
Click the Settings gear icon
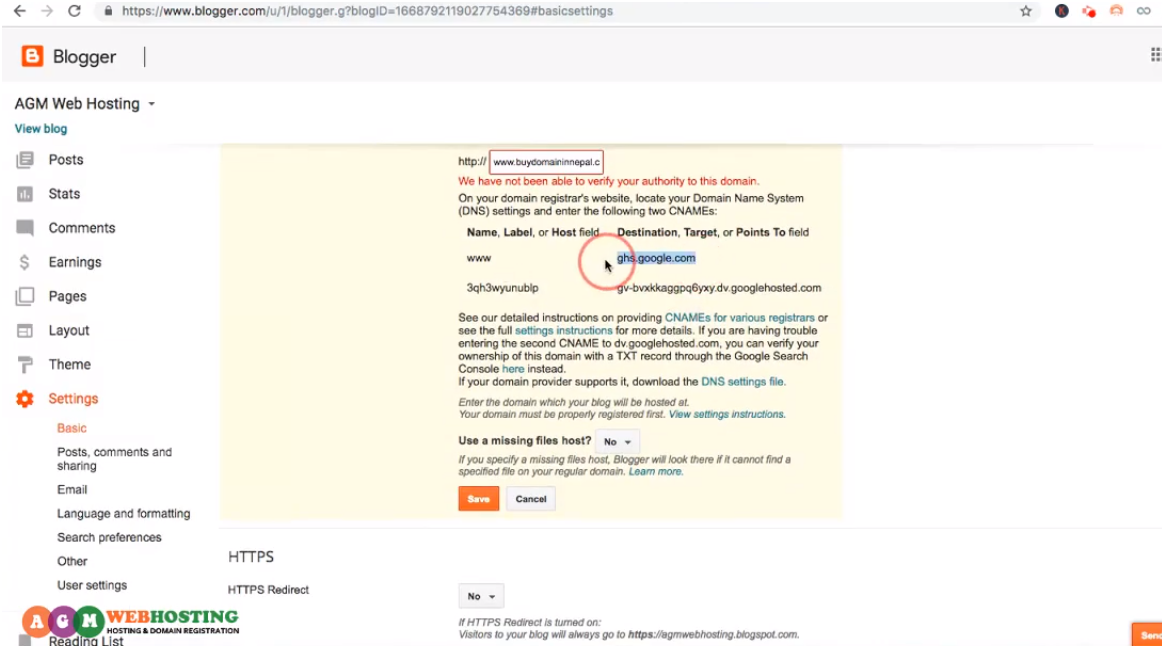pos(24,398)
